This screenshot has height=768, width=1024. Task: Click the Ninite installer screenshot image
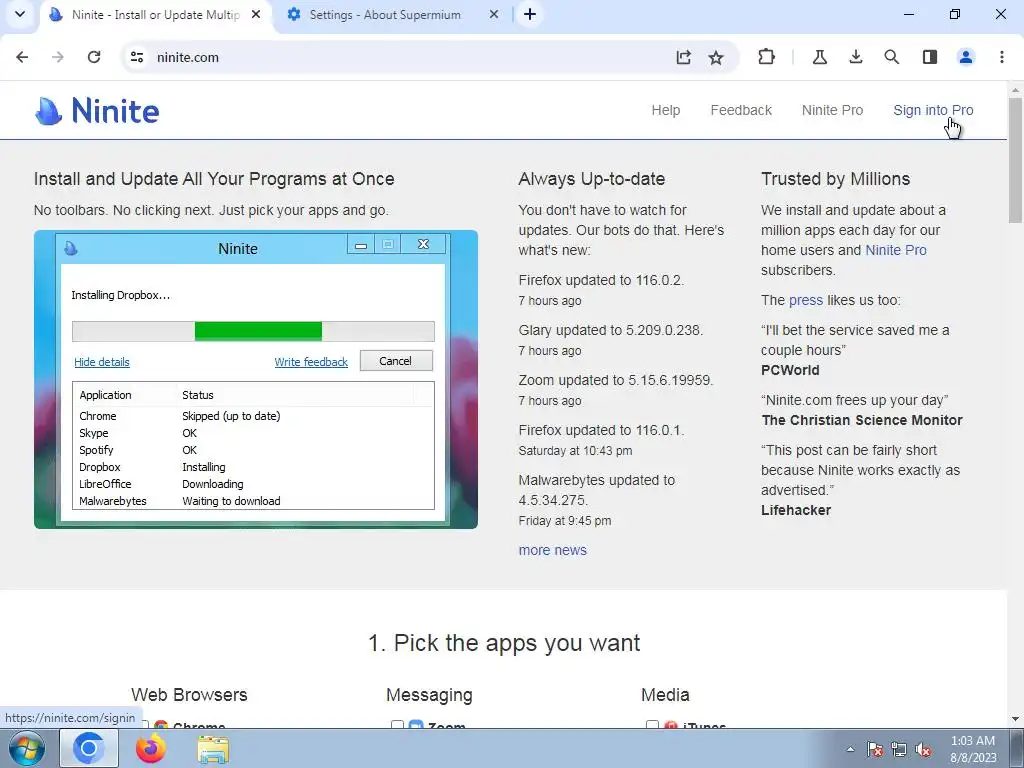click(x=256, y=379)
